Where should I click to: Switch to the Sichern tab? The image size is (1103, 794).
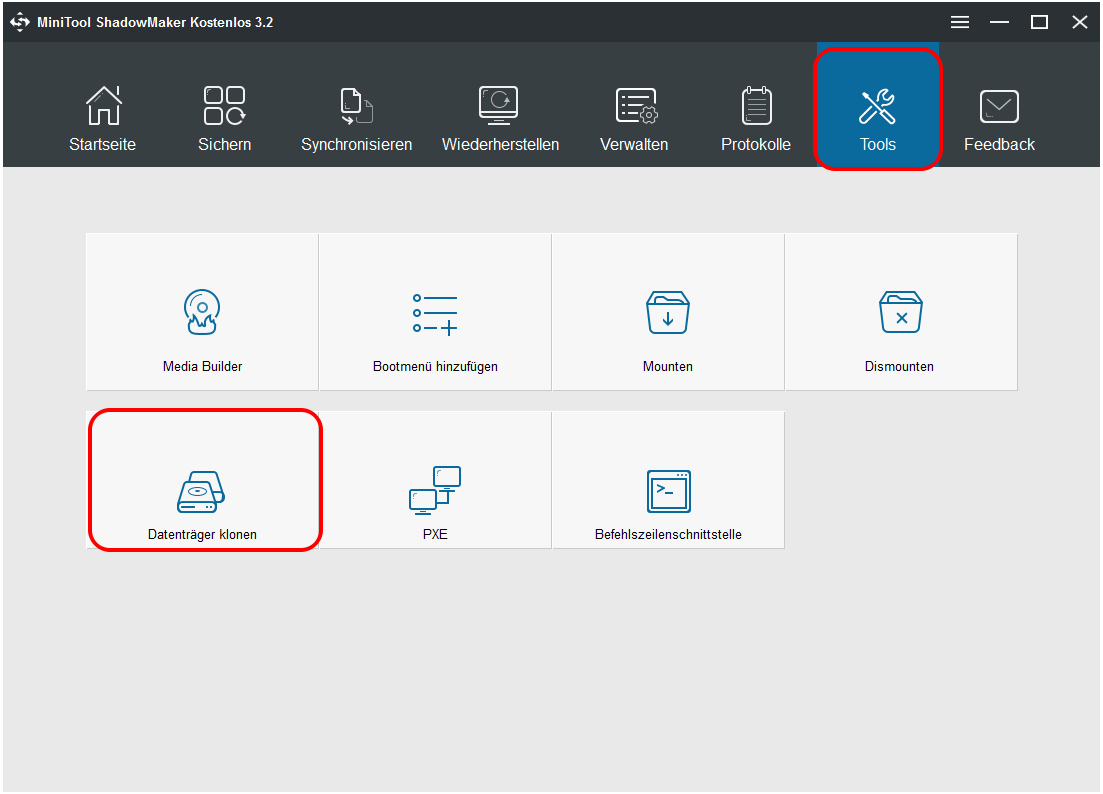pyautogui.click(x=224, y=118)
